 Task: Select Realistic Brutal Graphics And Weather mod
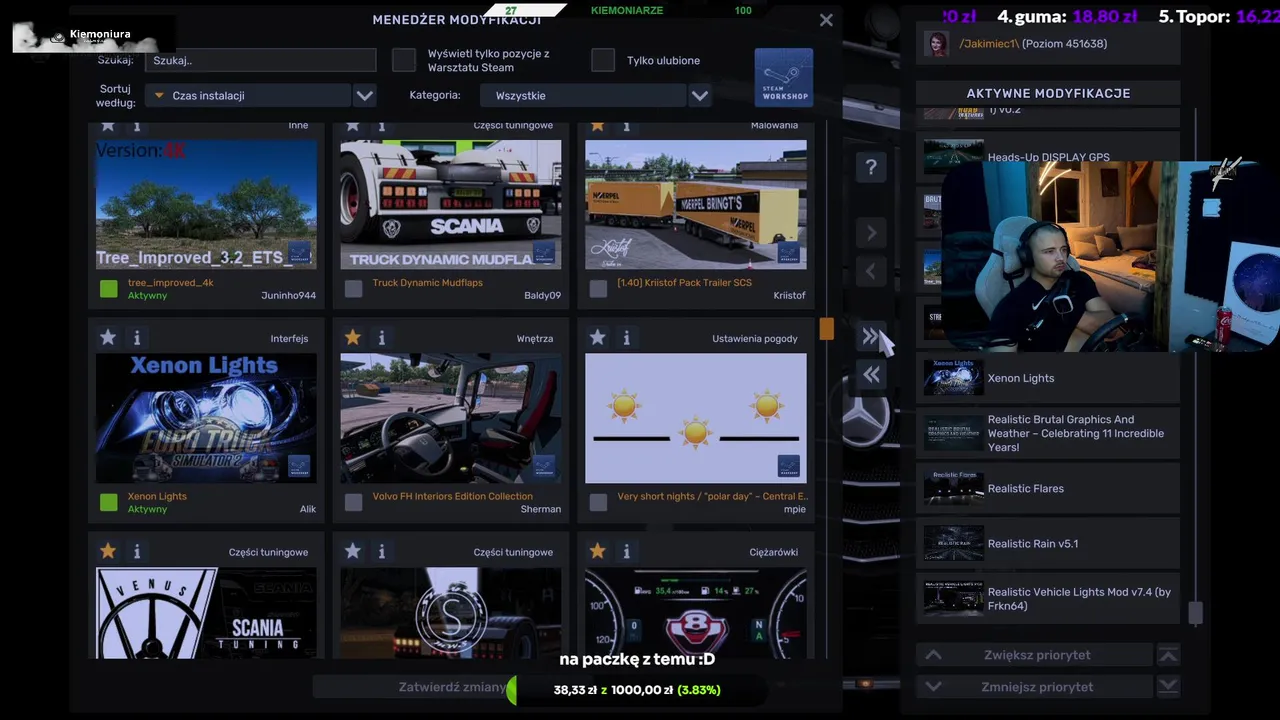click(1048, 433)
